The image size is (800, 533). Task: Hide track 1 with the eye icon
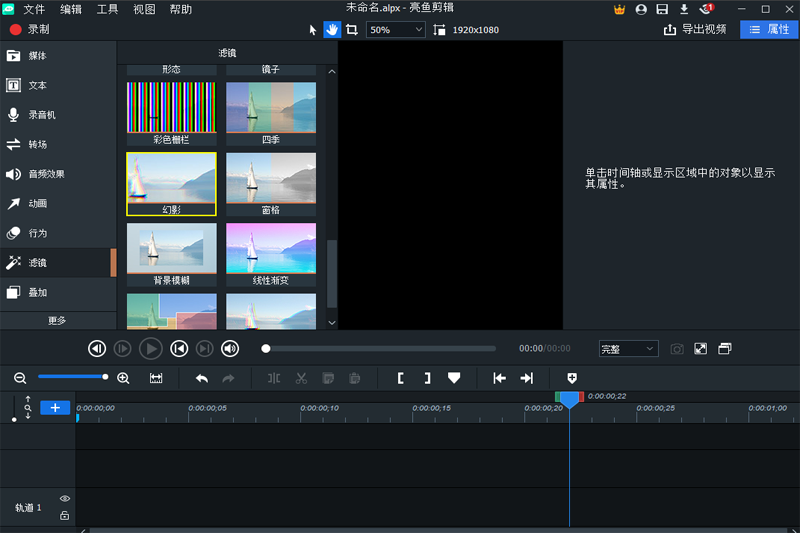coord(64,498)
